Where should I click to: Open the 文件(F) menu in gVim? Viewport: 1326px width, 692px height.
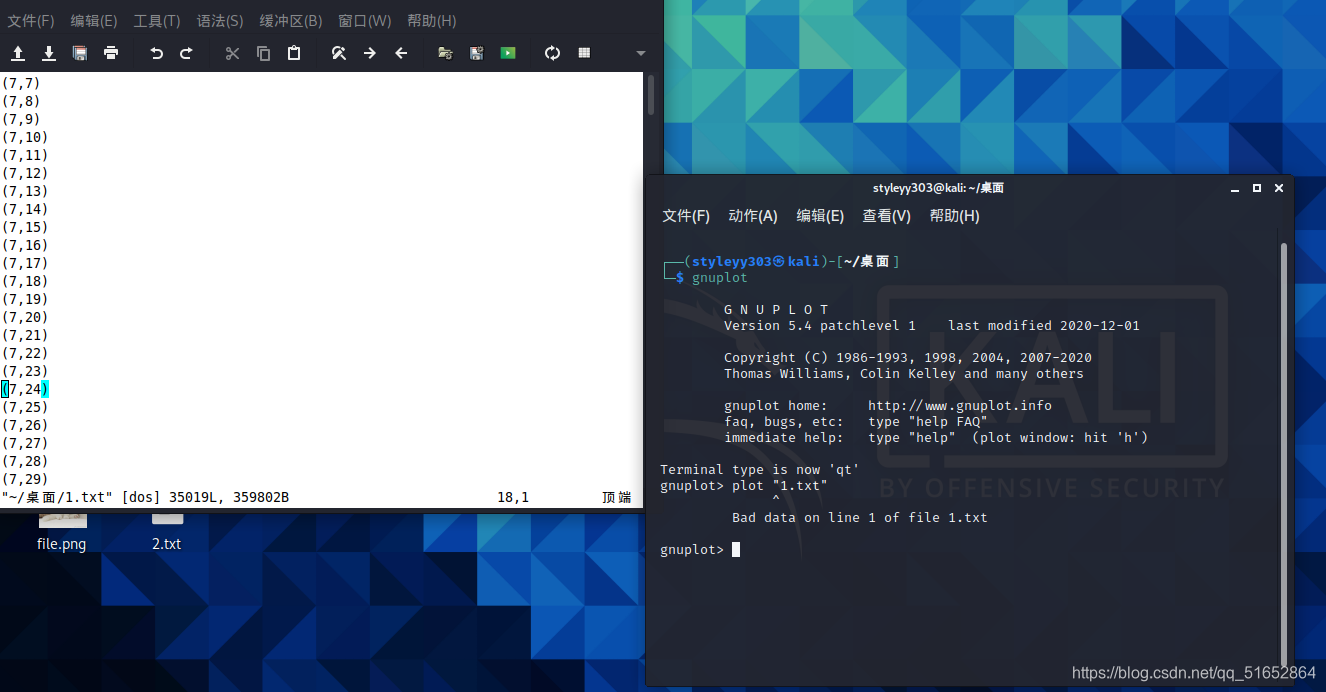pyautogui.click(x=31, y=21)
